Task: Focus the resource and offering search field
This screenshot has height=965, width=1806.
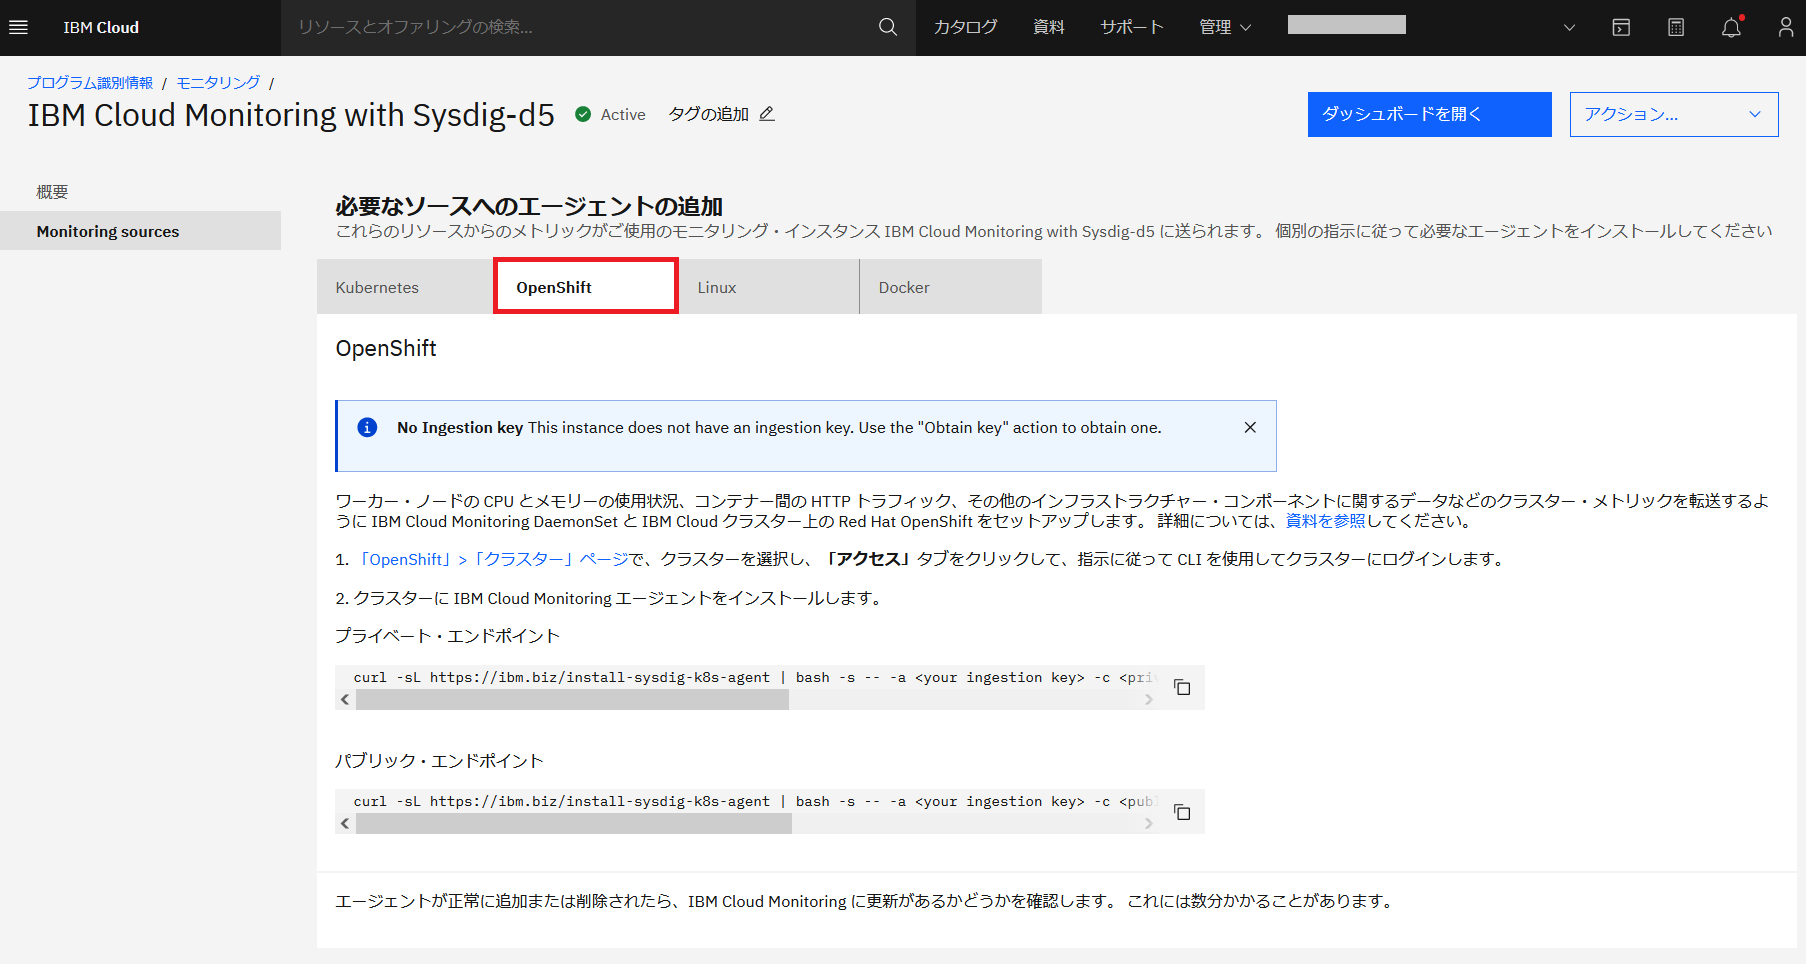Action: click(580, 27)
